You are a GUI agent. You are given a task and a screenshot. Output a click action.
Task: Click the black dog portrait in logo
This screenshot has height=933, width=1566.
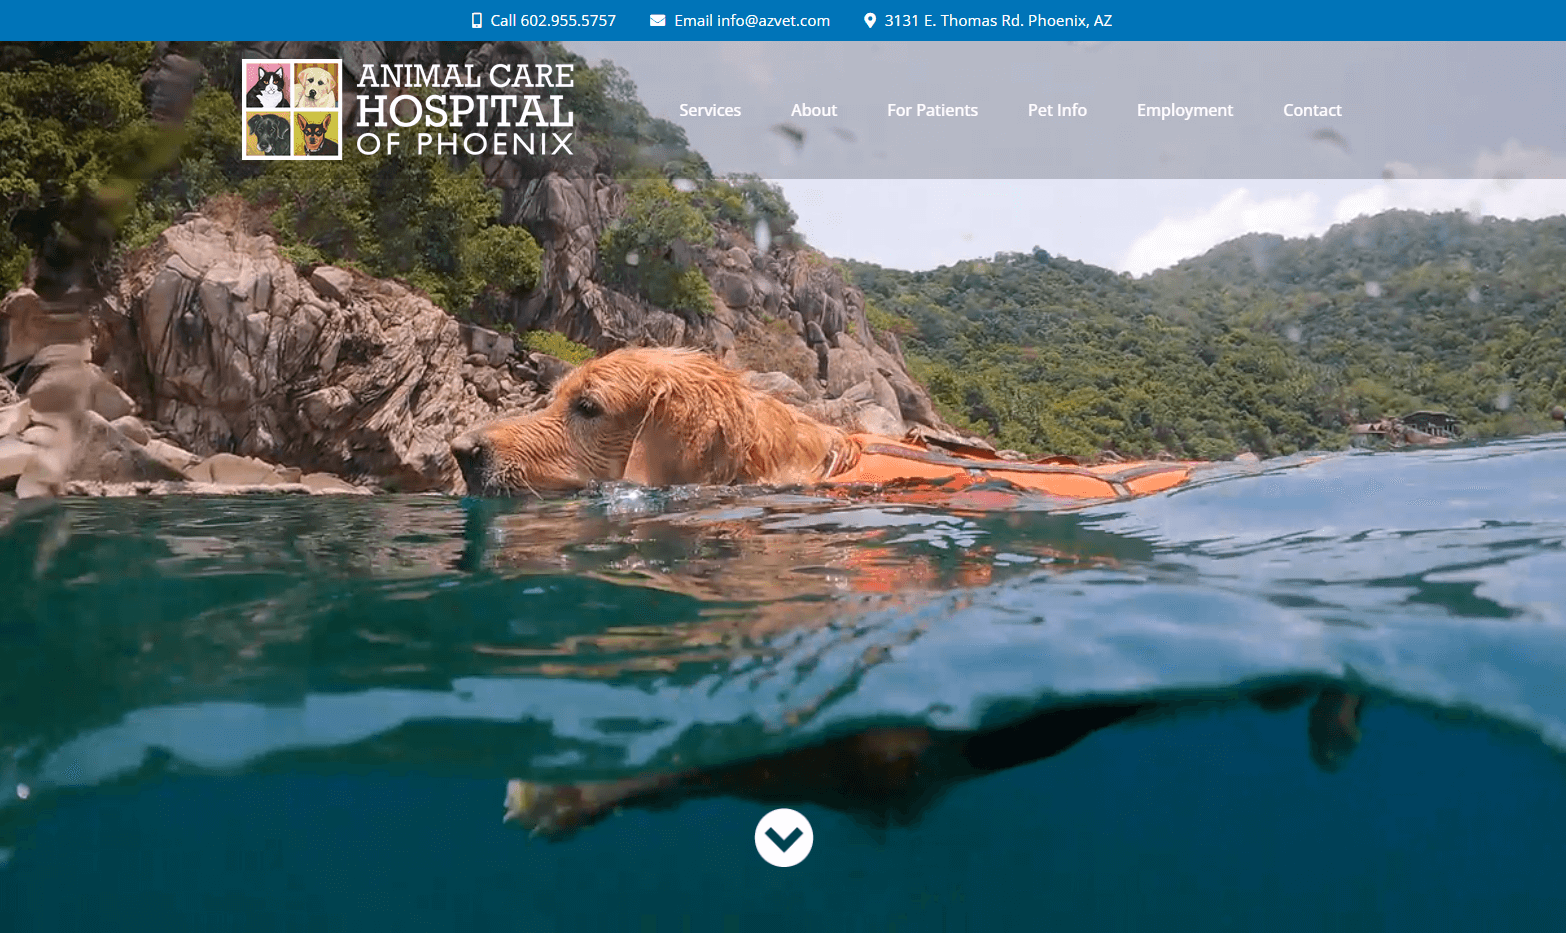(268, 133)
